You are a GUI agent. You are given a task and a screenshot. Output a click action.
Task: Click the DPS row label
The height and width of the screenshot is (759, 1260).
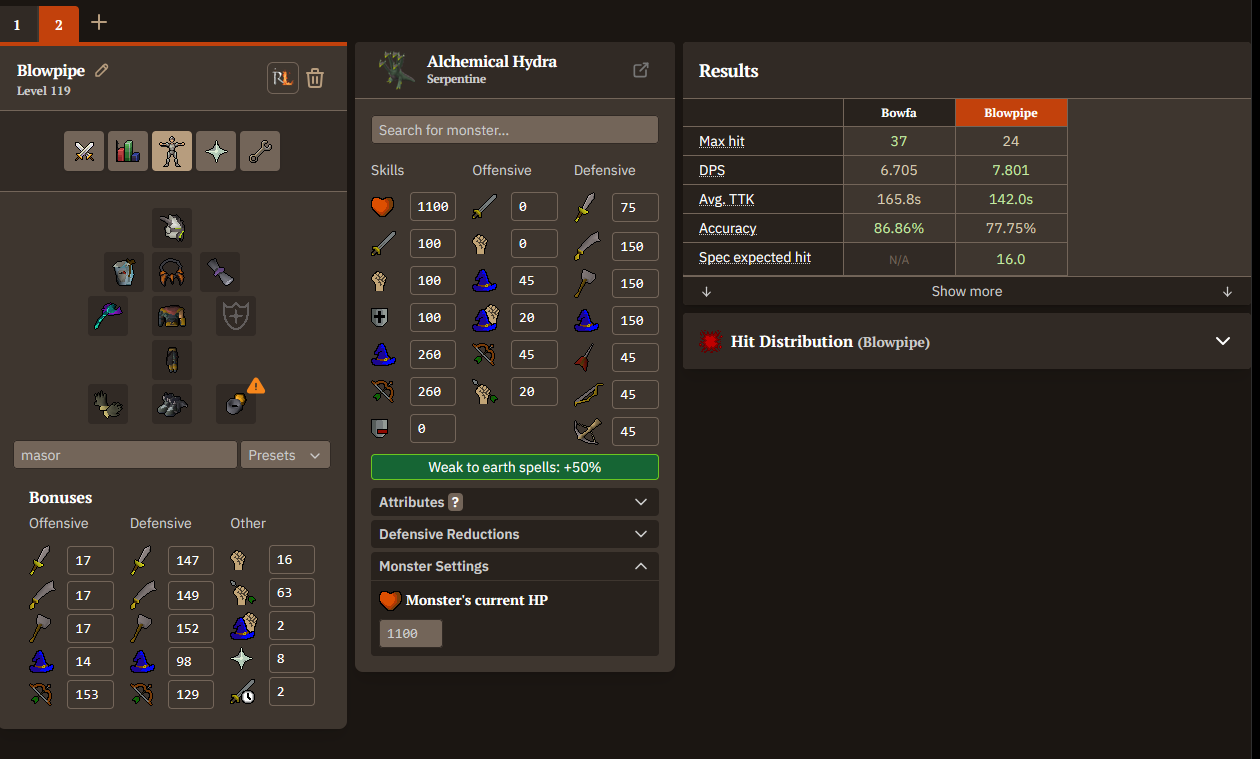712,170
